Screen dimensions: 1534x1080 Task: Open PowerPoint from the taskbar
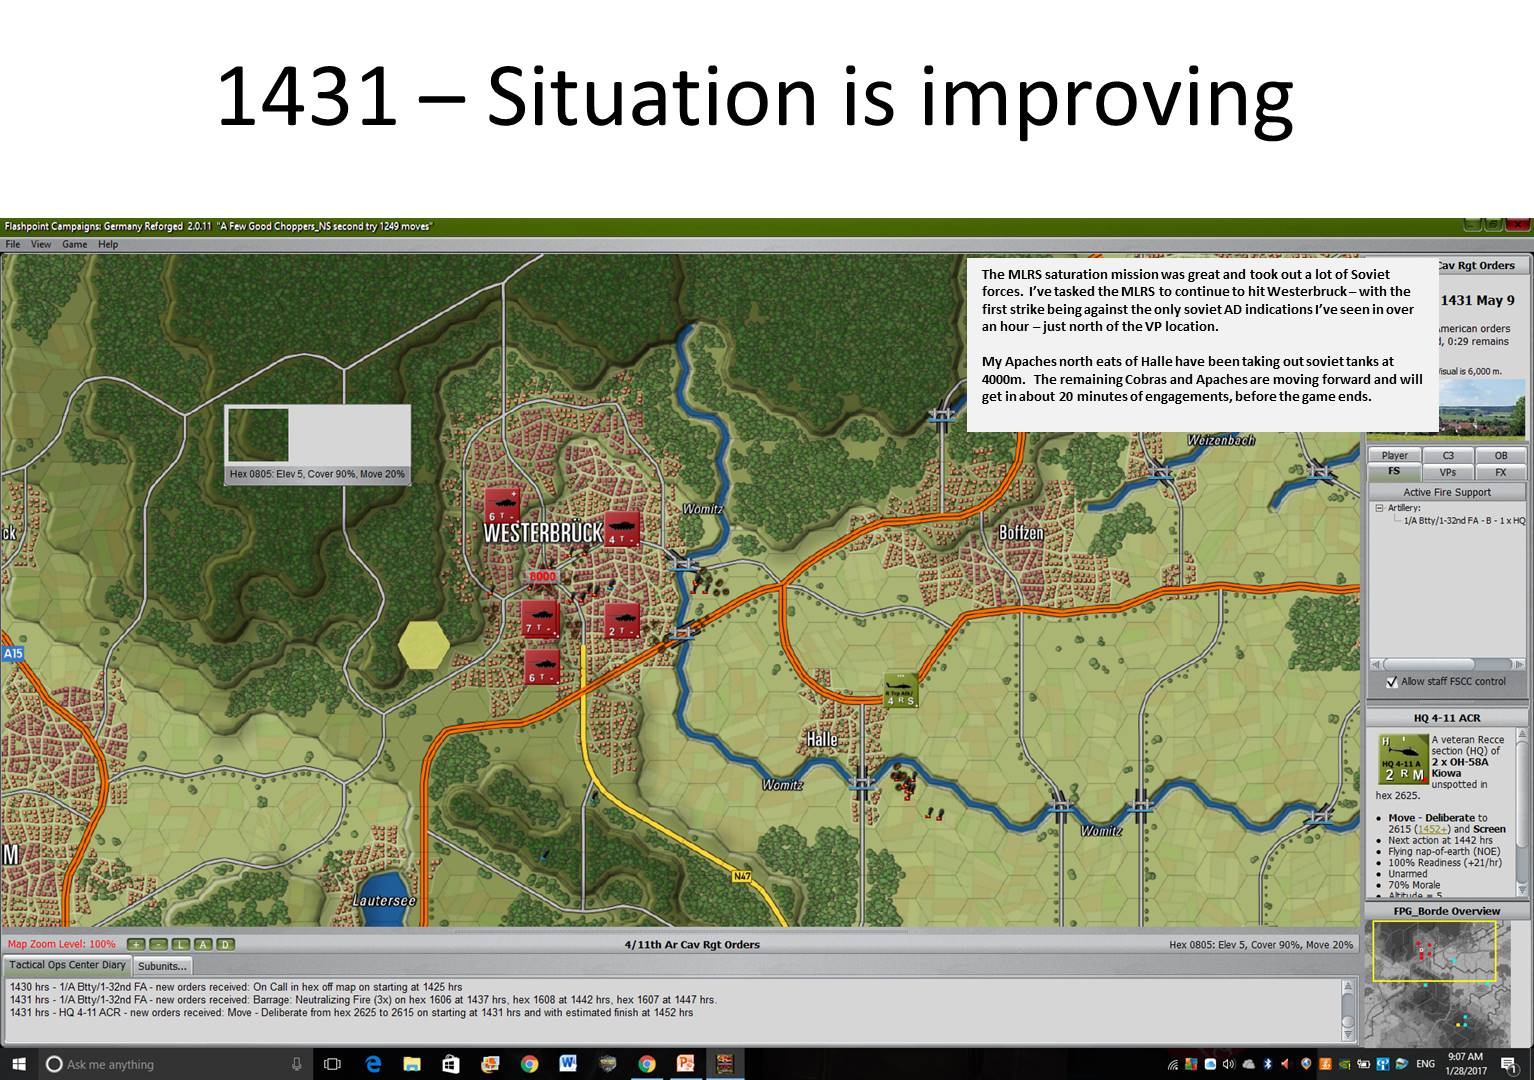686,1064
